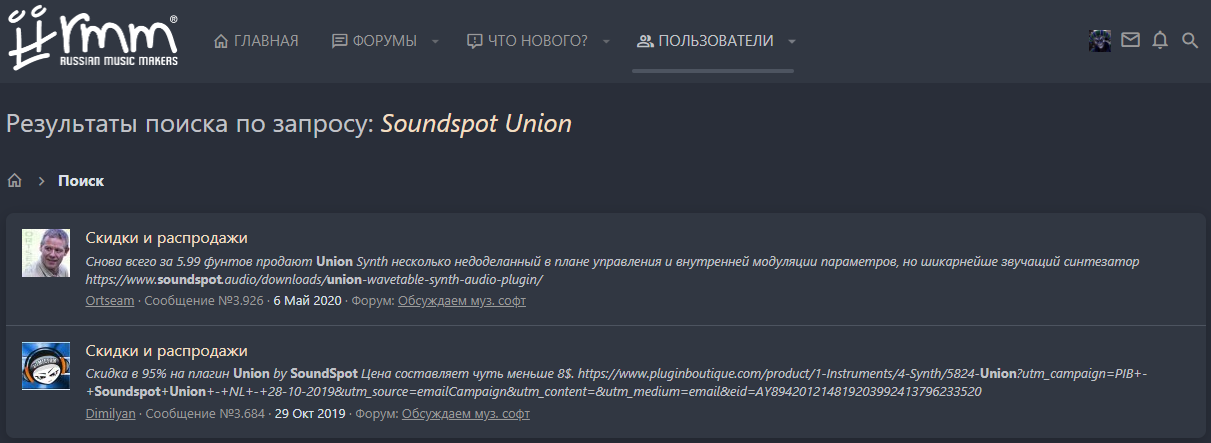Open the notifications bell icon
This screenshot has height=443, width=1211.
[x=1160, y=41]
